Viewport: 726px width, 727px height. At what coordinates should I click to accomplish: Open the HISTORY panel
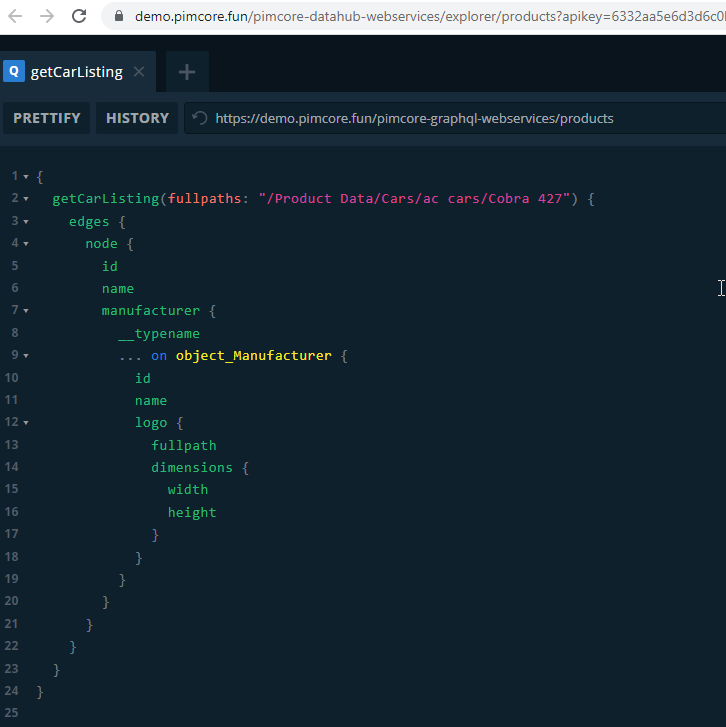tap(137, 118)
